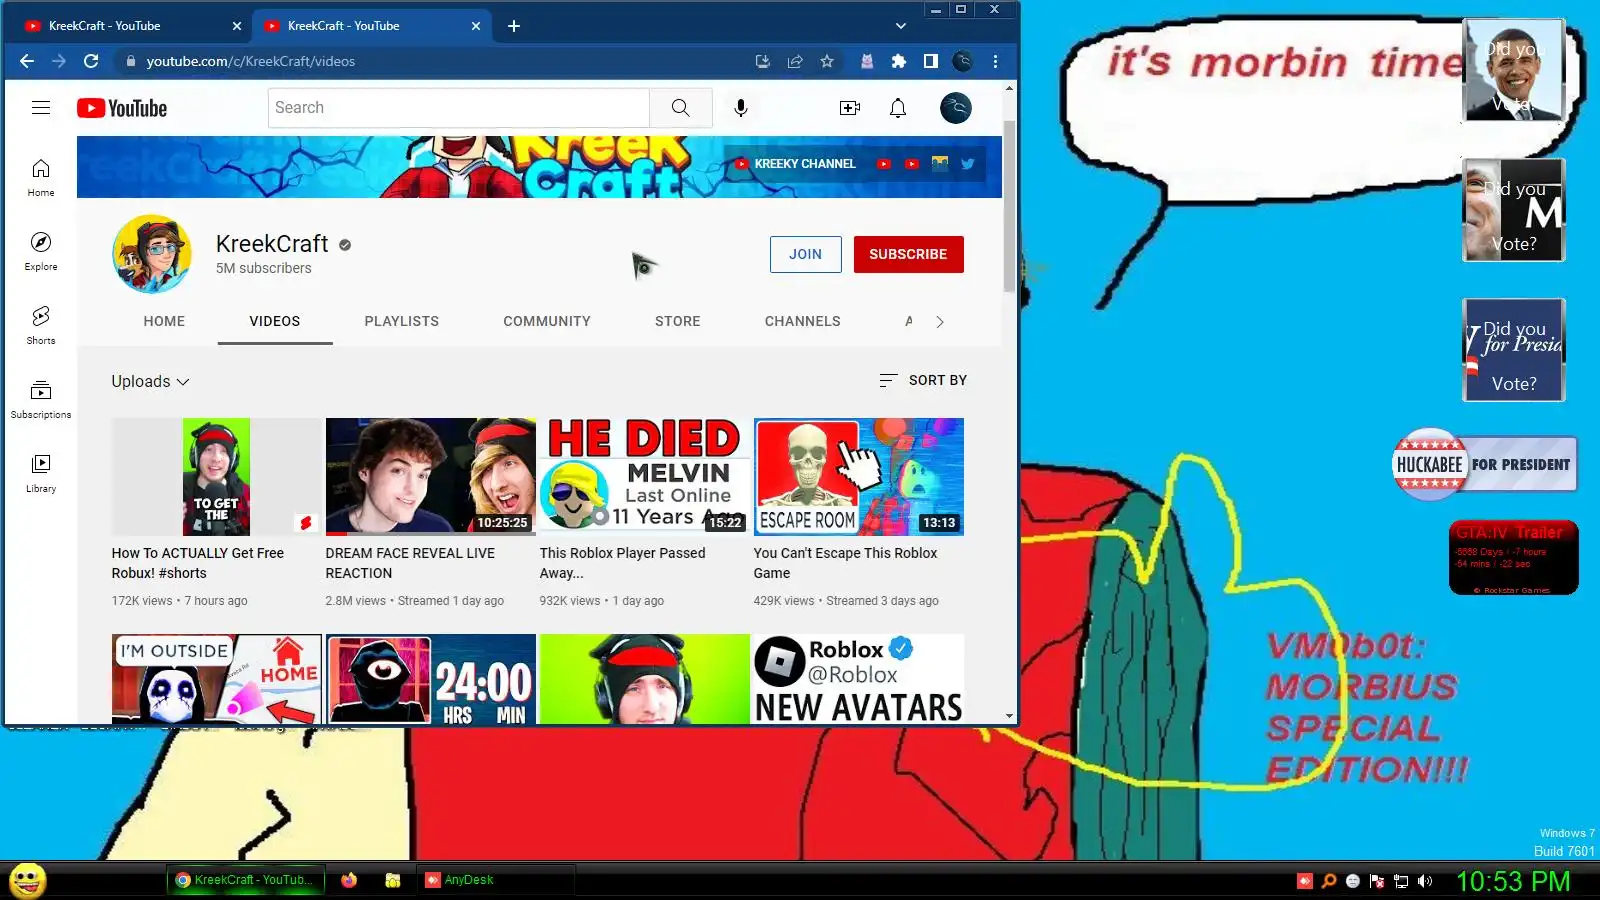Click the HUCKABEE FOR PRESIDENT desktop gadget
The width and height of the screenshot is (1600, 900).
tap(1485, 464)
